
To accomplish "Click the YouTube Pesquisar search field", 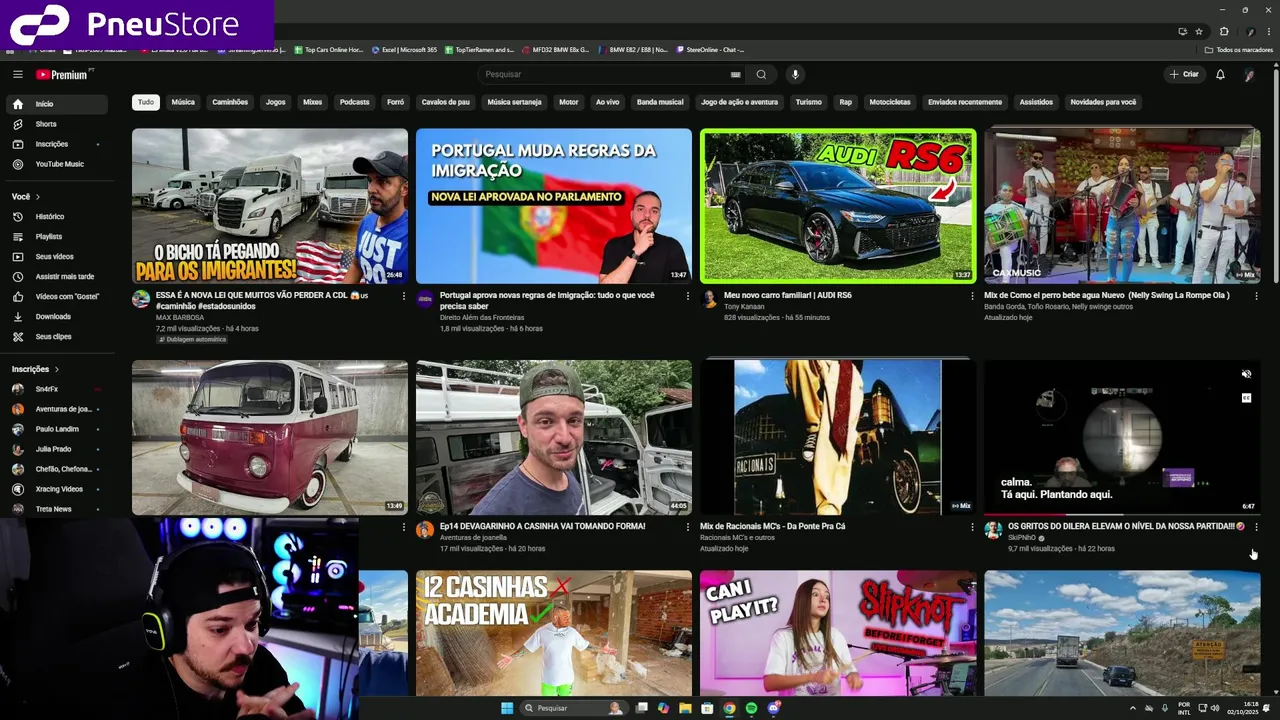I will [x=603, y=74].
